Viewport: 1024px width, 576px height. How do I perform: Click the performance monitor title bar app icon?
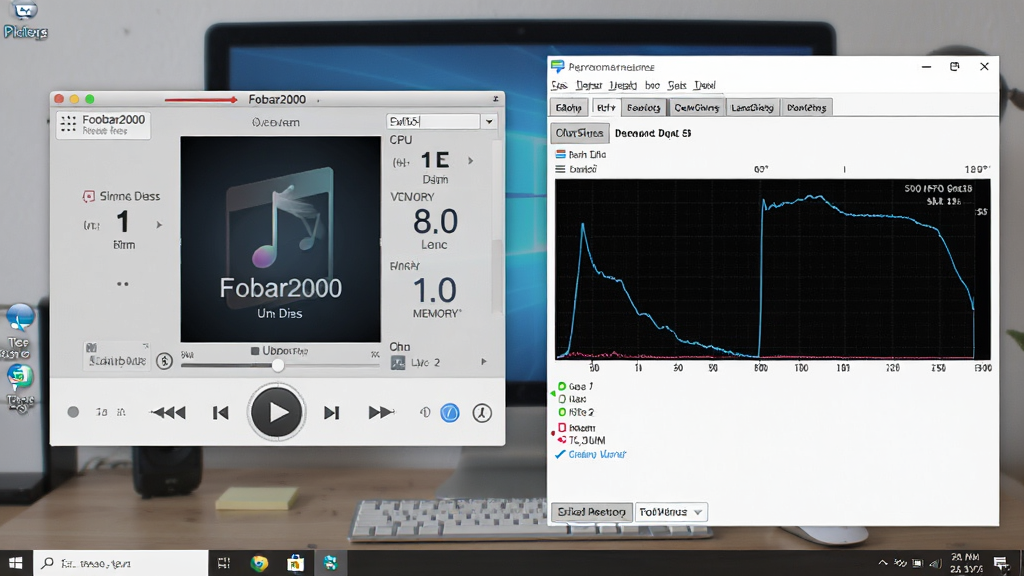557,67
